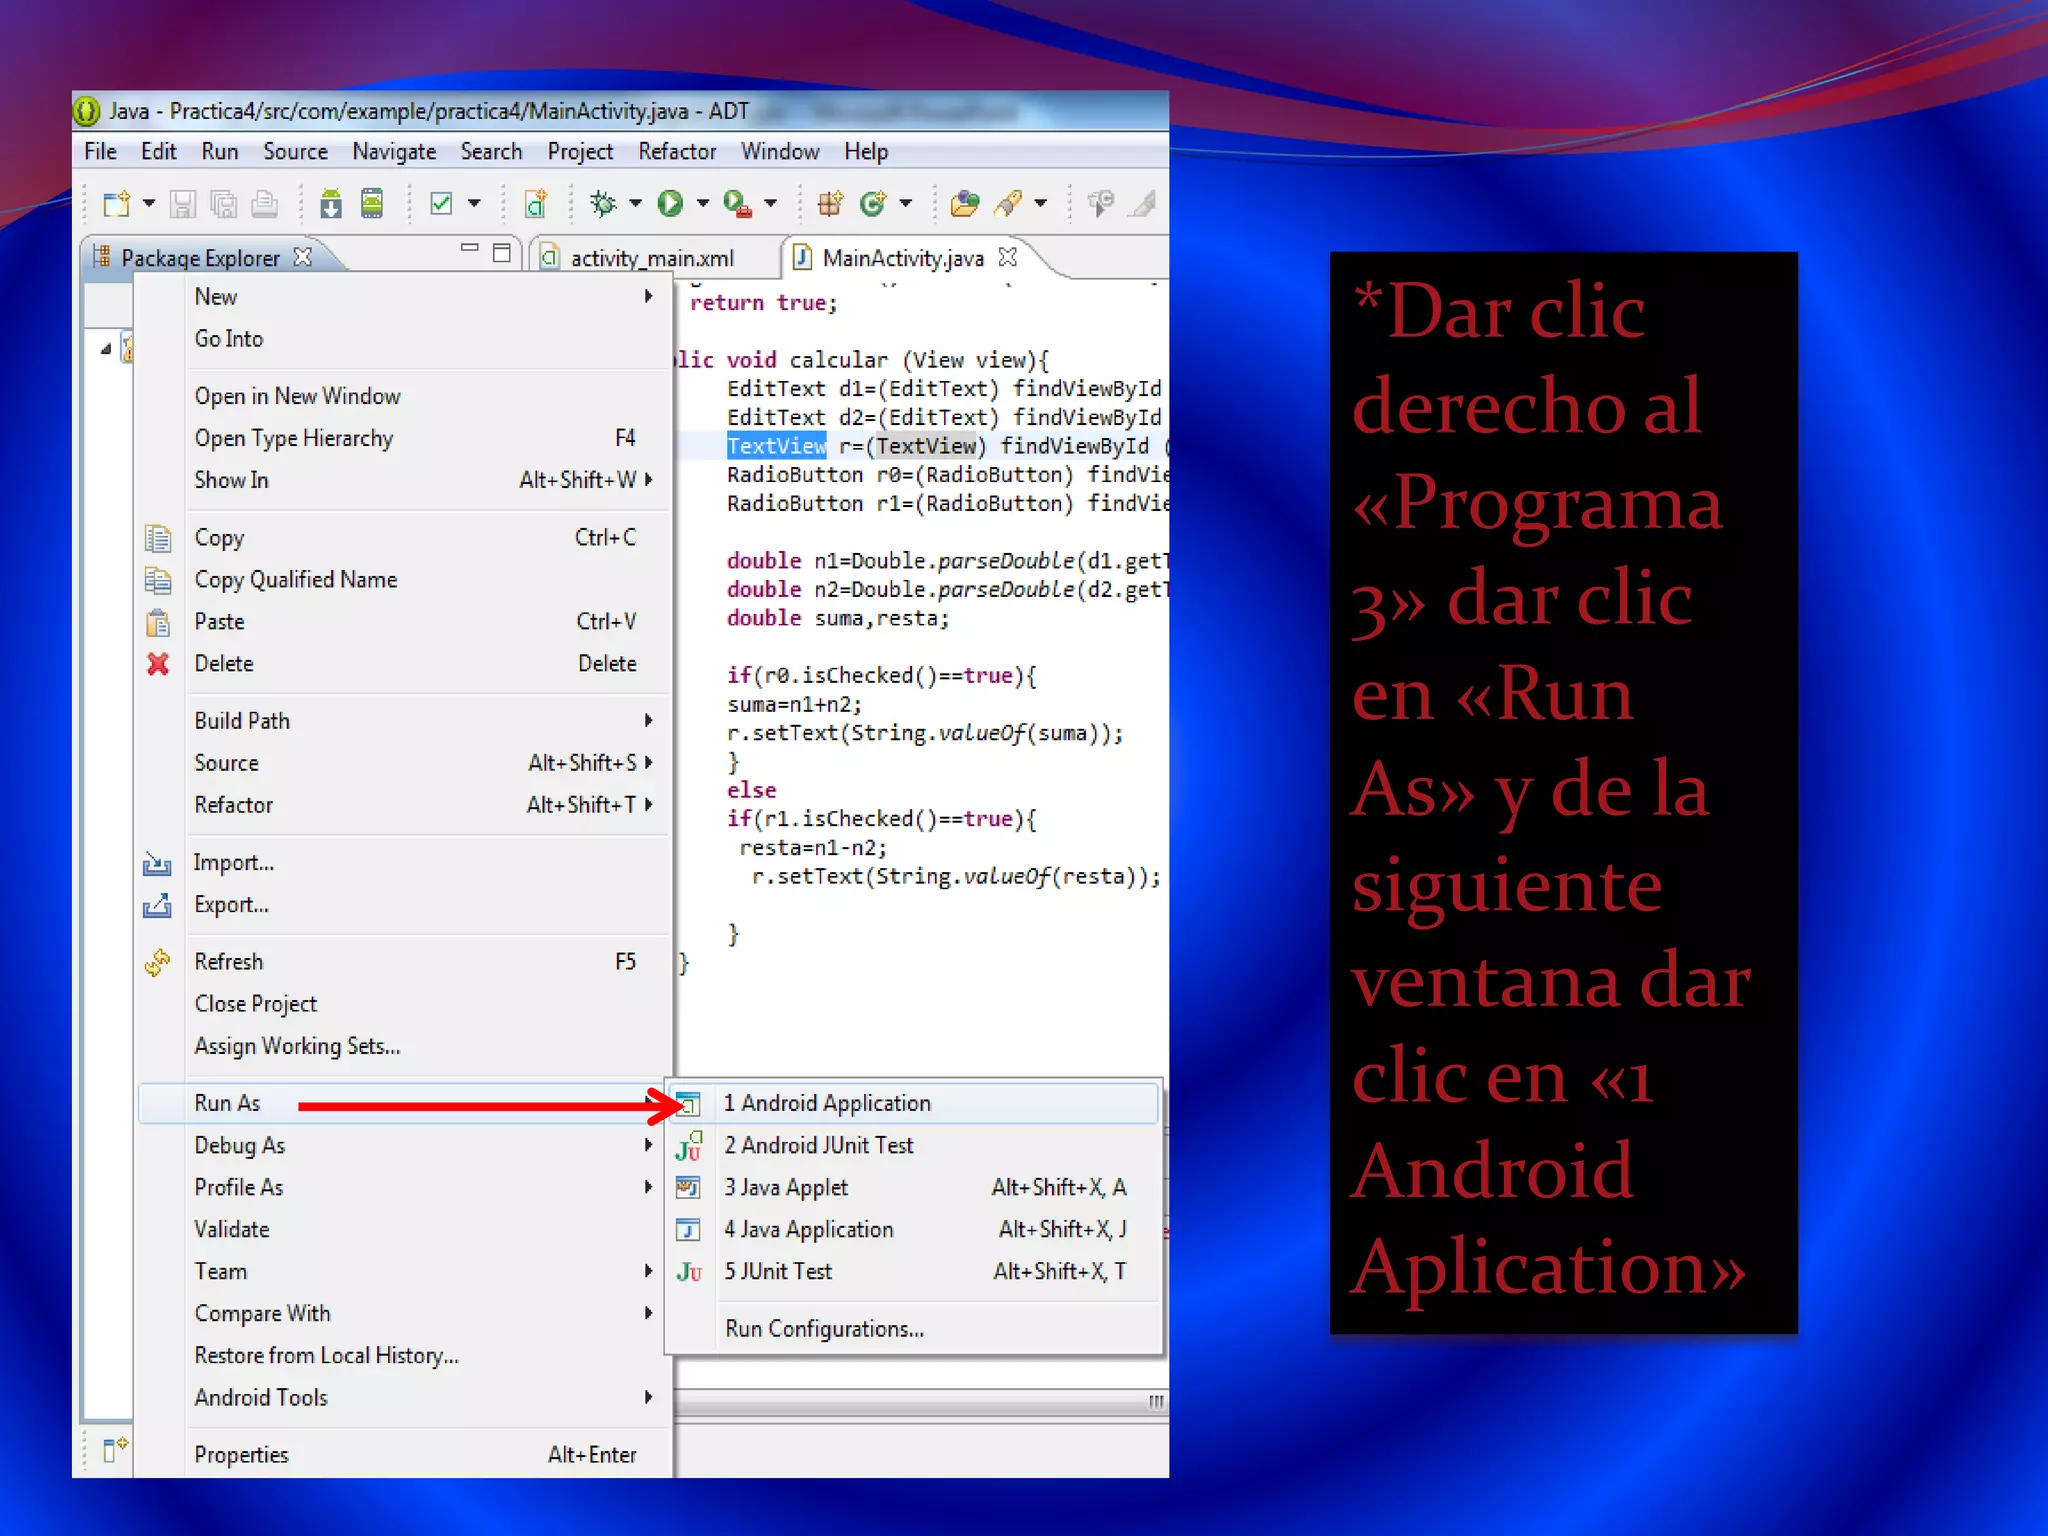Choose Restore from Local History...

tap(404, 1356)
